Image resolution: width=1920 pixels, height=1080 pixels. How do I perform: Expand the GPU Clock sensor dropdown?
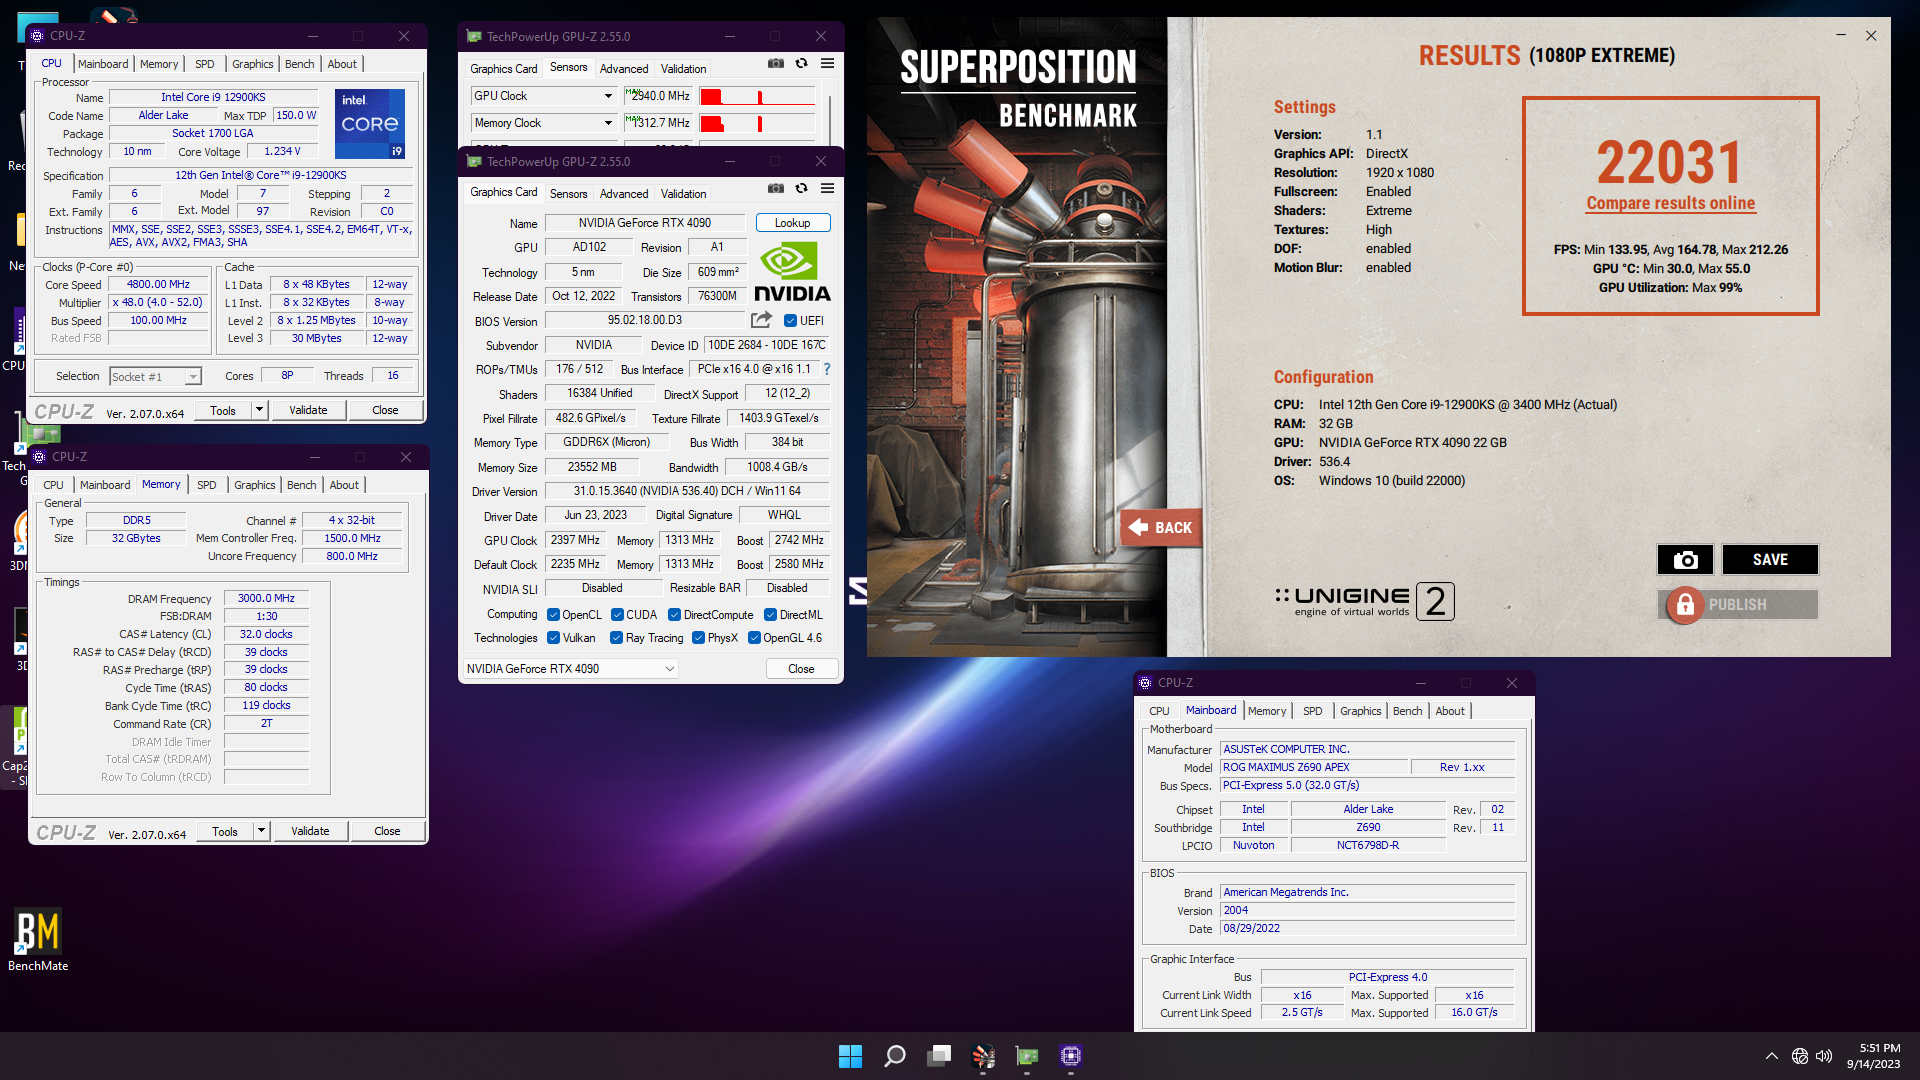tap(607, 96)
